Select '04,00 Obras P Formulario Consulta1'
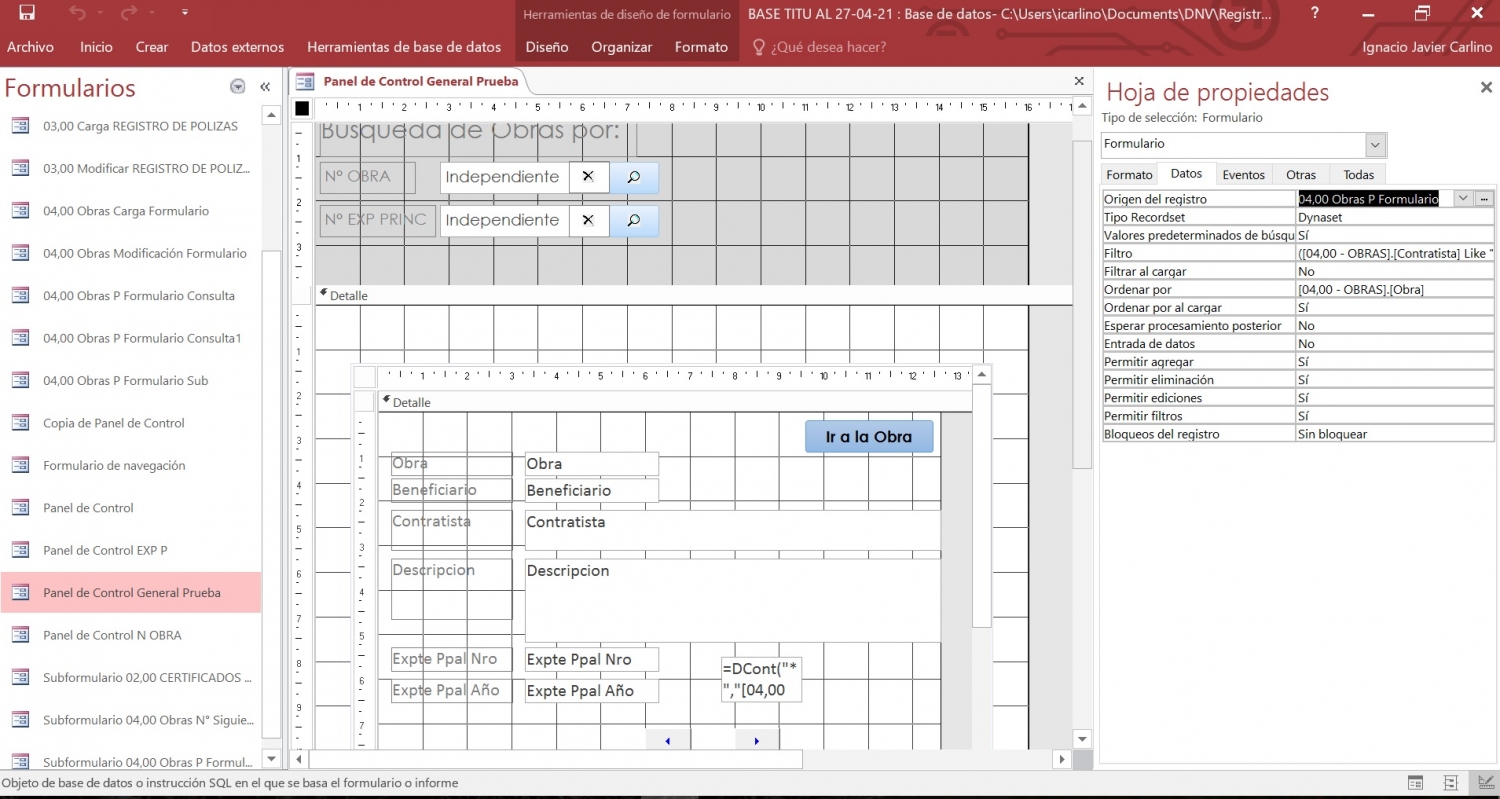This screenshot has width=1500, height=799. pyautogui.click(x=142, y=338)
